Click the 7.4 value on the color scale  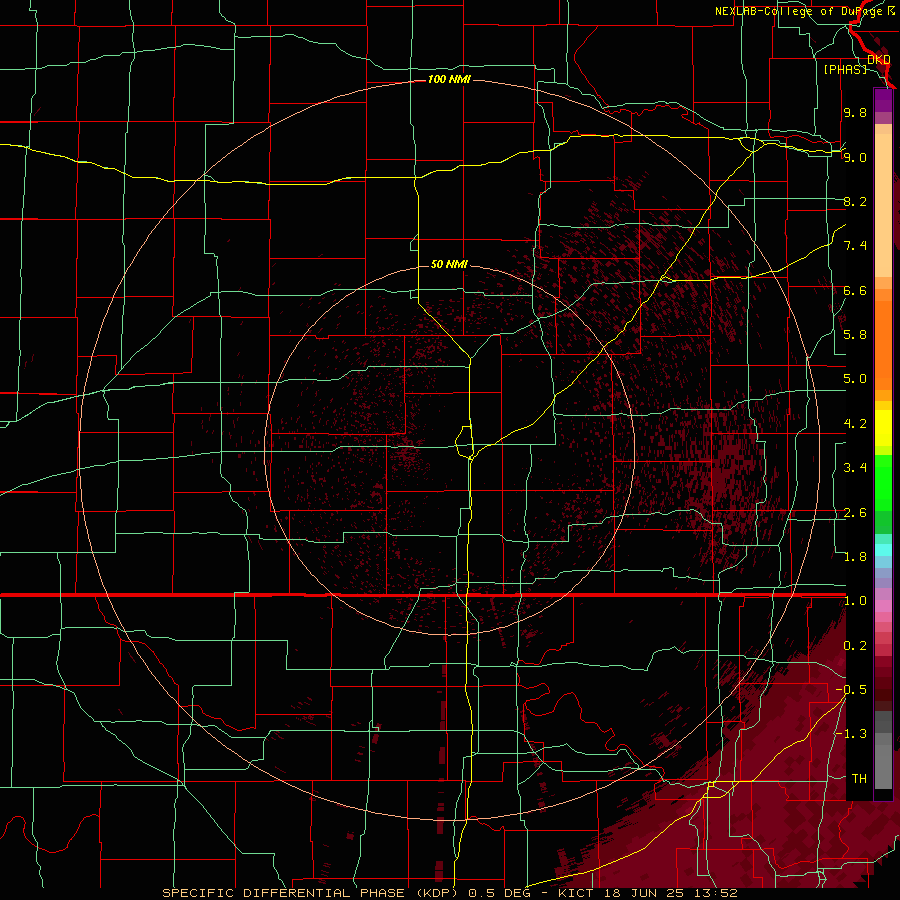click(x=855, y=246)
